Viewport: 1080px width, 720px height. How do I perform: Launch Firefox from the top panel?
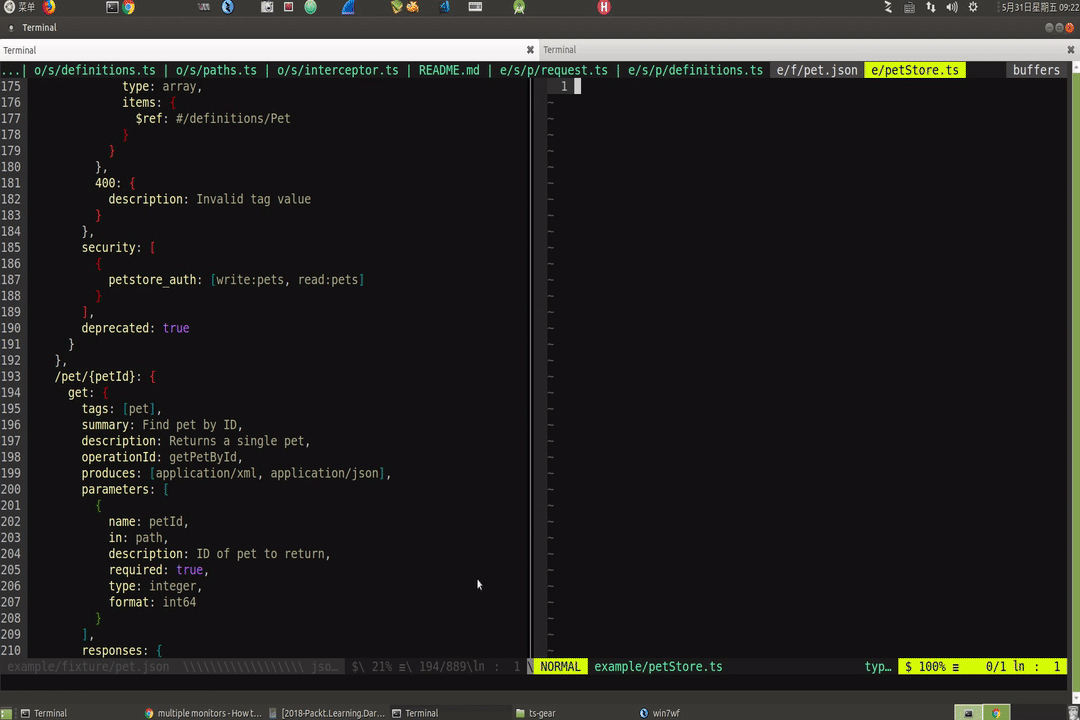[x=50, y=7]
